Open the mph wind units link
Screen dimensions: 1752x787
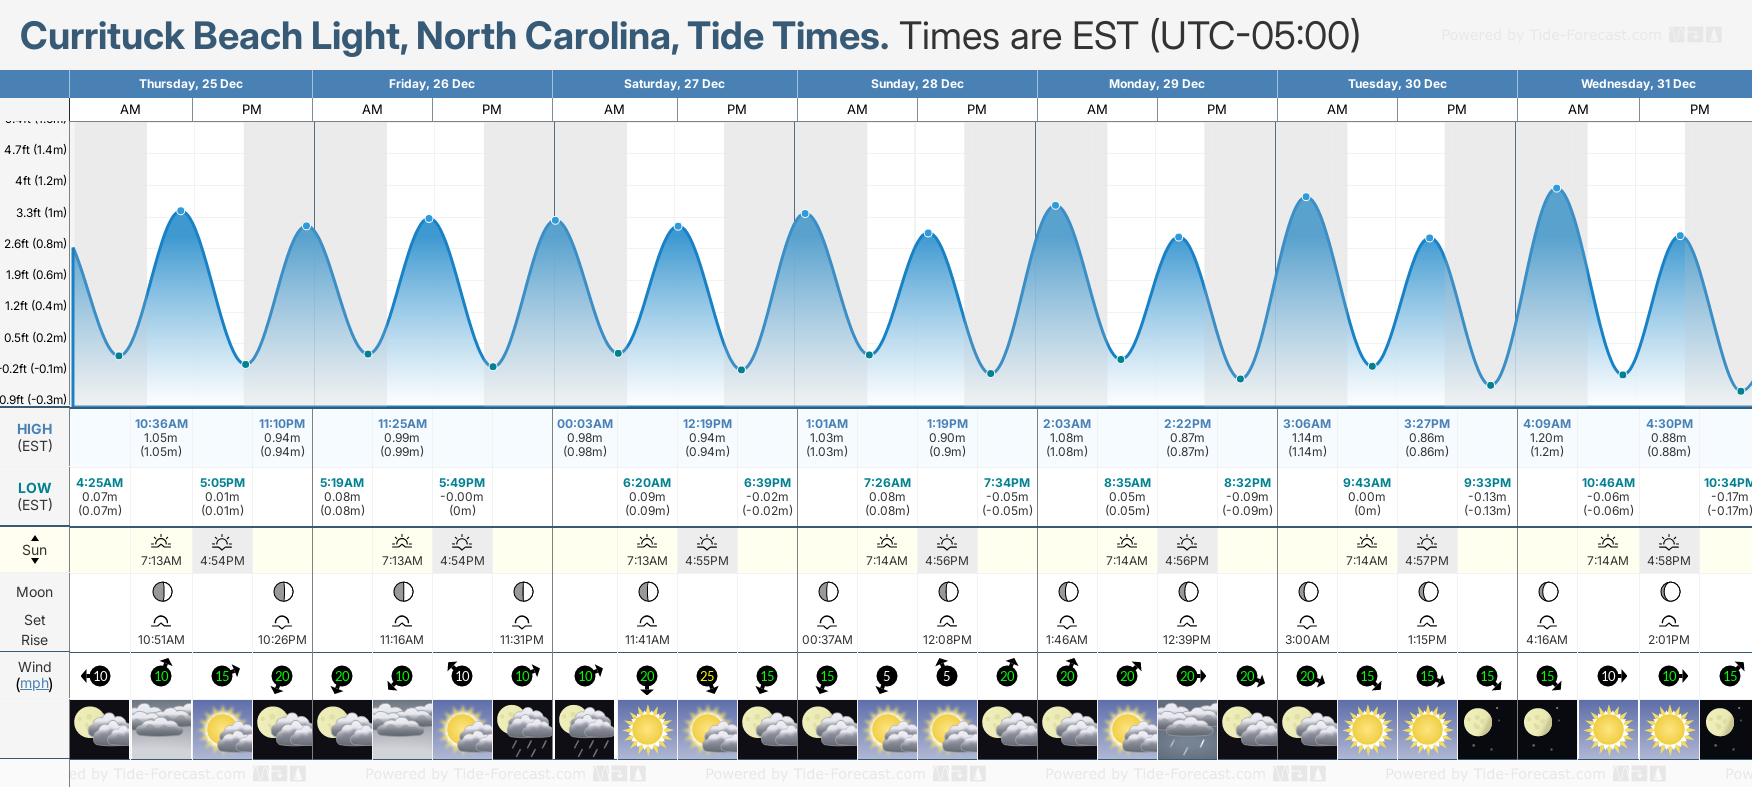coord(35,684)
